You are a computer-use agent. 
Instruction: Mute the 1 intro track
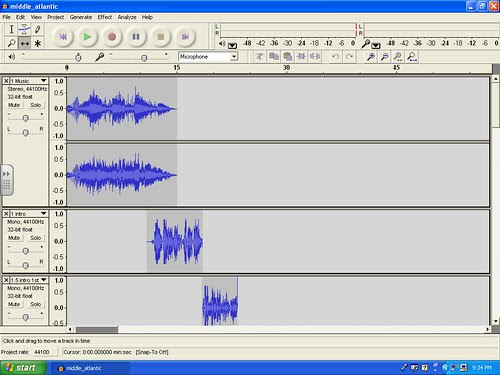click(14, 238)
